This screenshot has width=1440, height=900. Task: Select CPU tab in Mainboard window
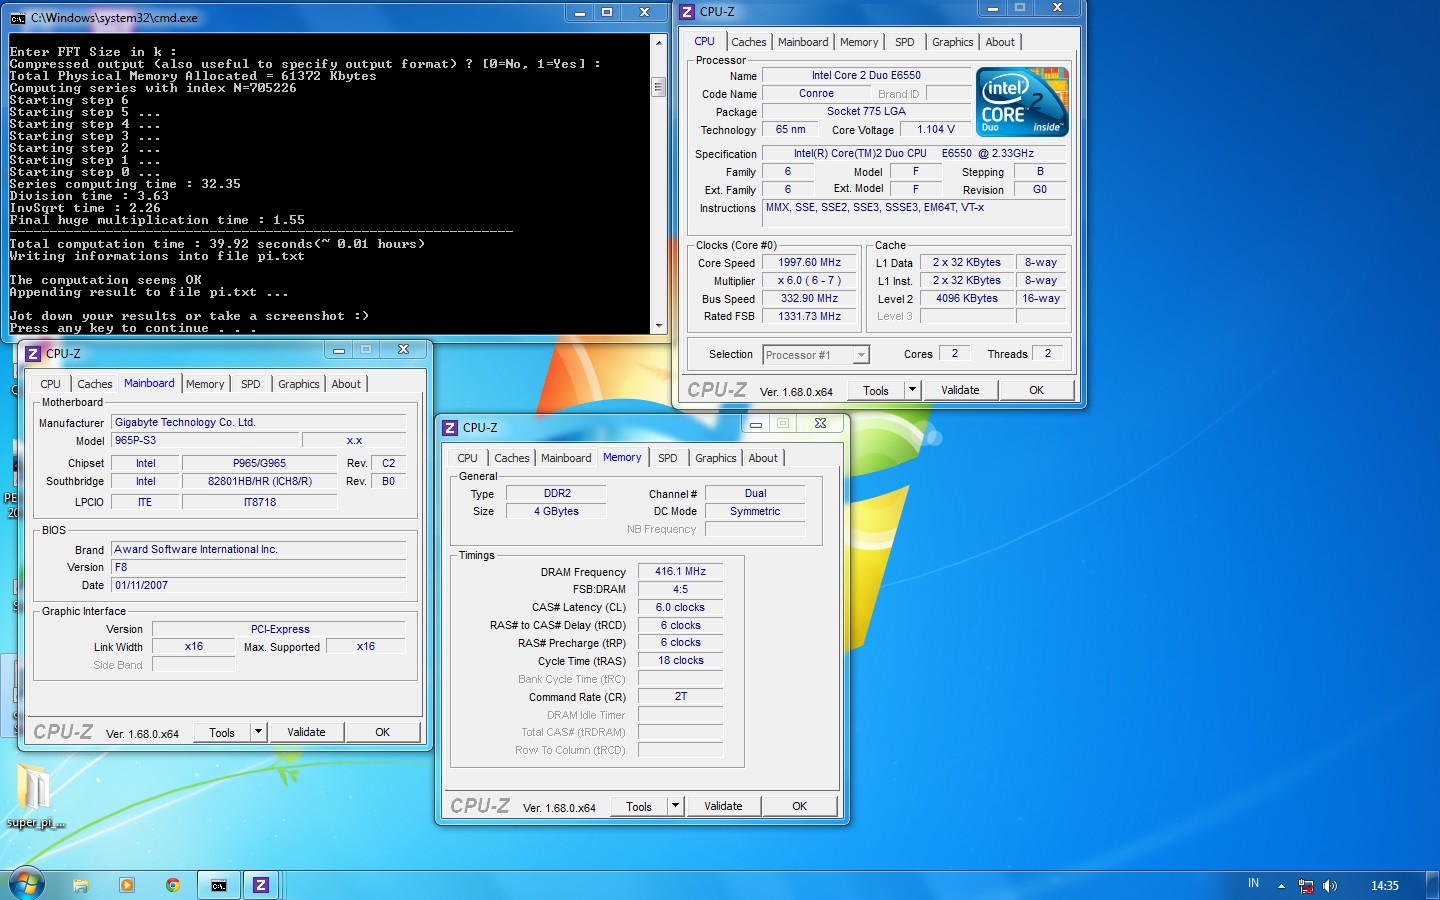point(51,384)
